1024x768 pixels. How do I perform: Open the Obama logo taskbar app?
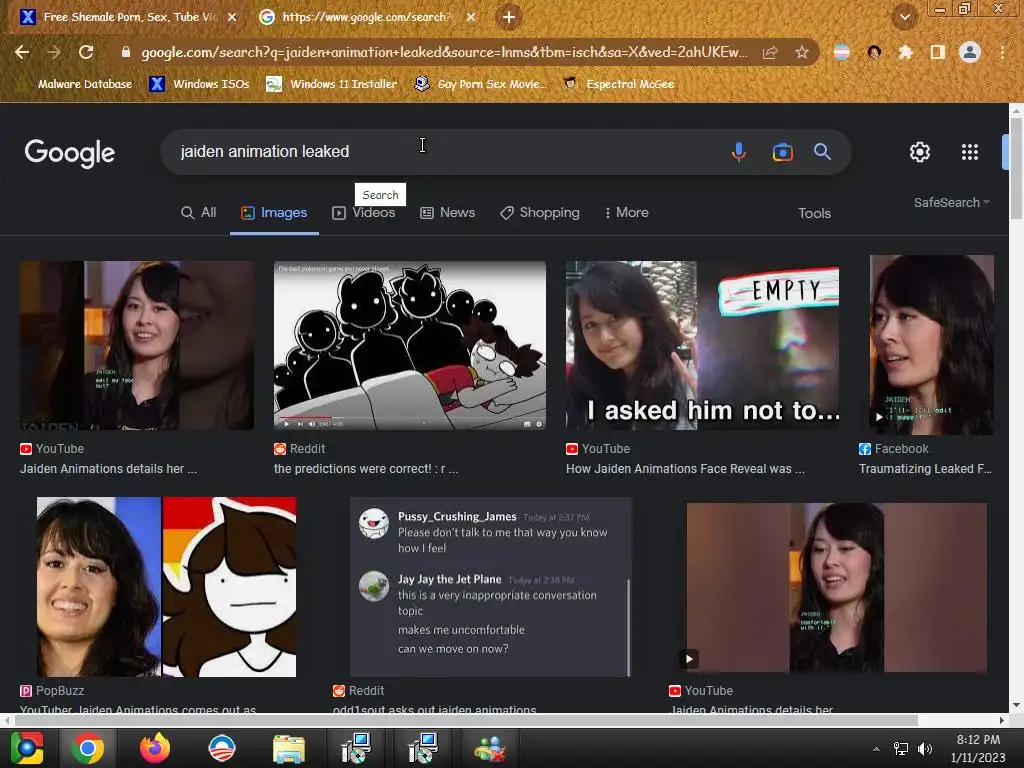coord(221,748)
